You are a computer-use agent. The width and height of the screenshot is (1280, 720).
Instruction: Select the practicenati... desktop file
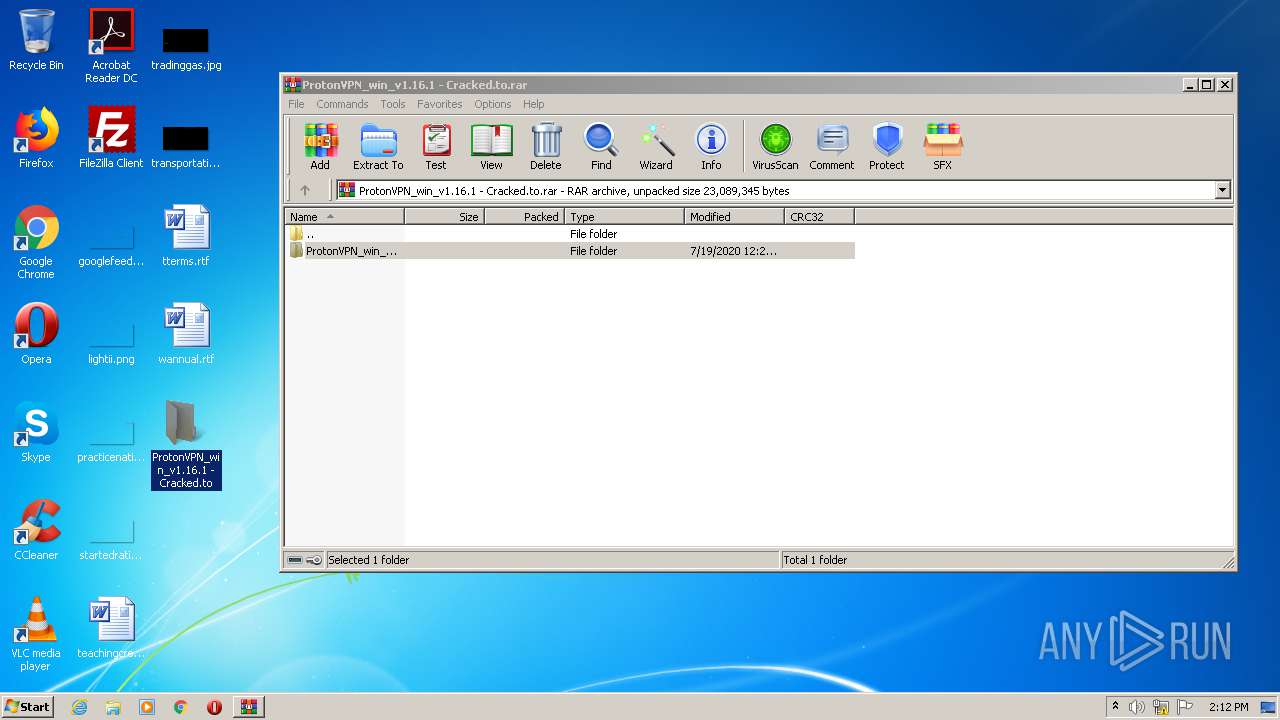(x=111, y=441)
